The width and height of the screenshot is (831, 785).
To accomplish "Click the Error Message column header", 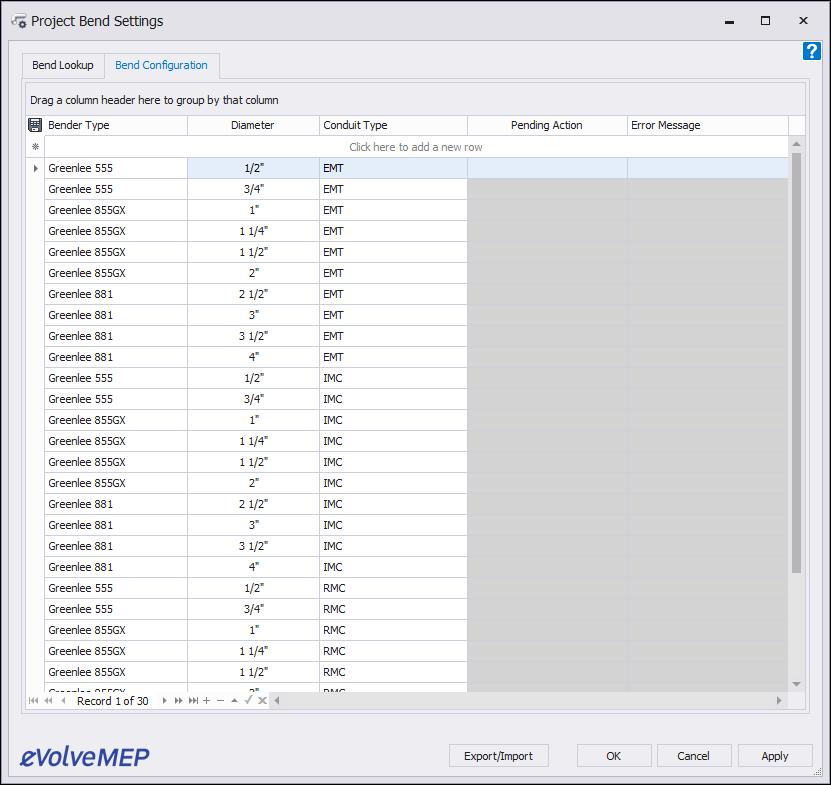I will click(x=708, y=125).
